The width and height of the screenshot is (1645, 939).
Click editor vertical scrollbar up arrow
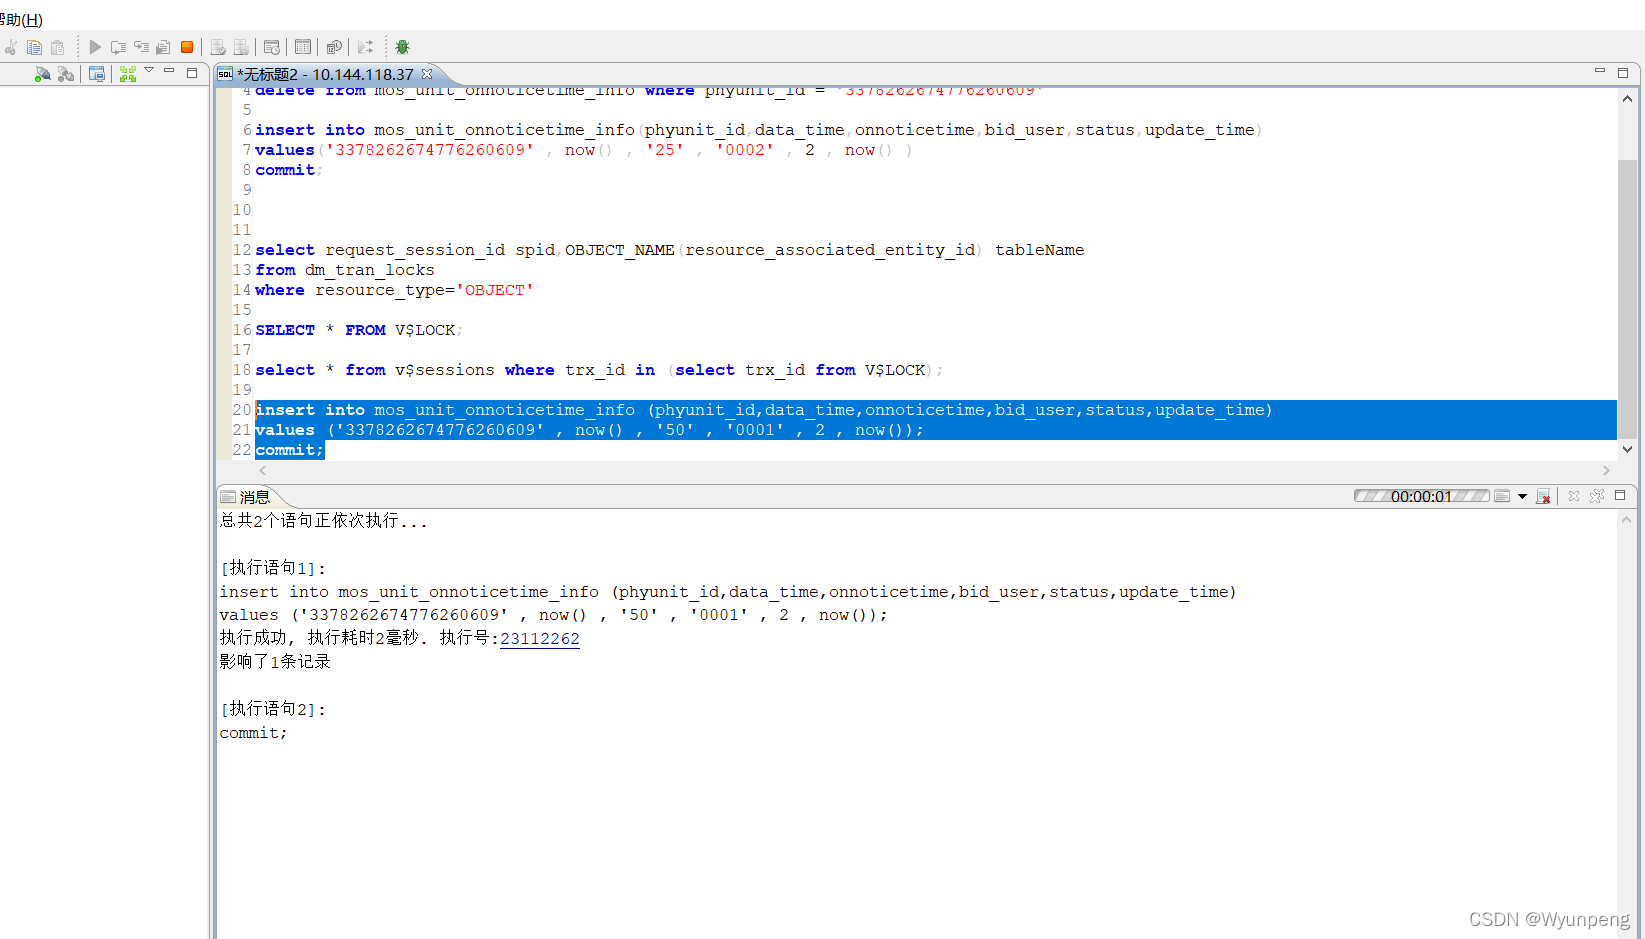point(1627,99)
